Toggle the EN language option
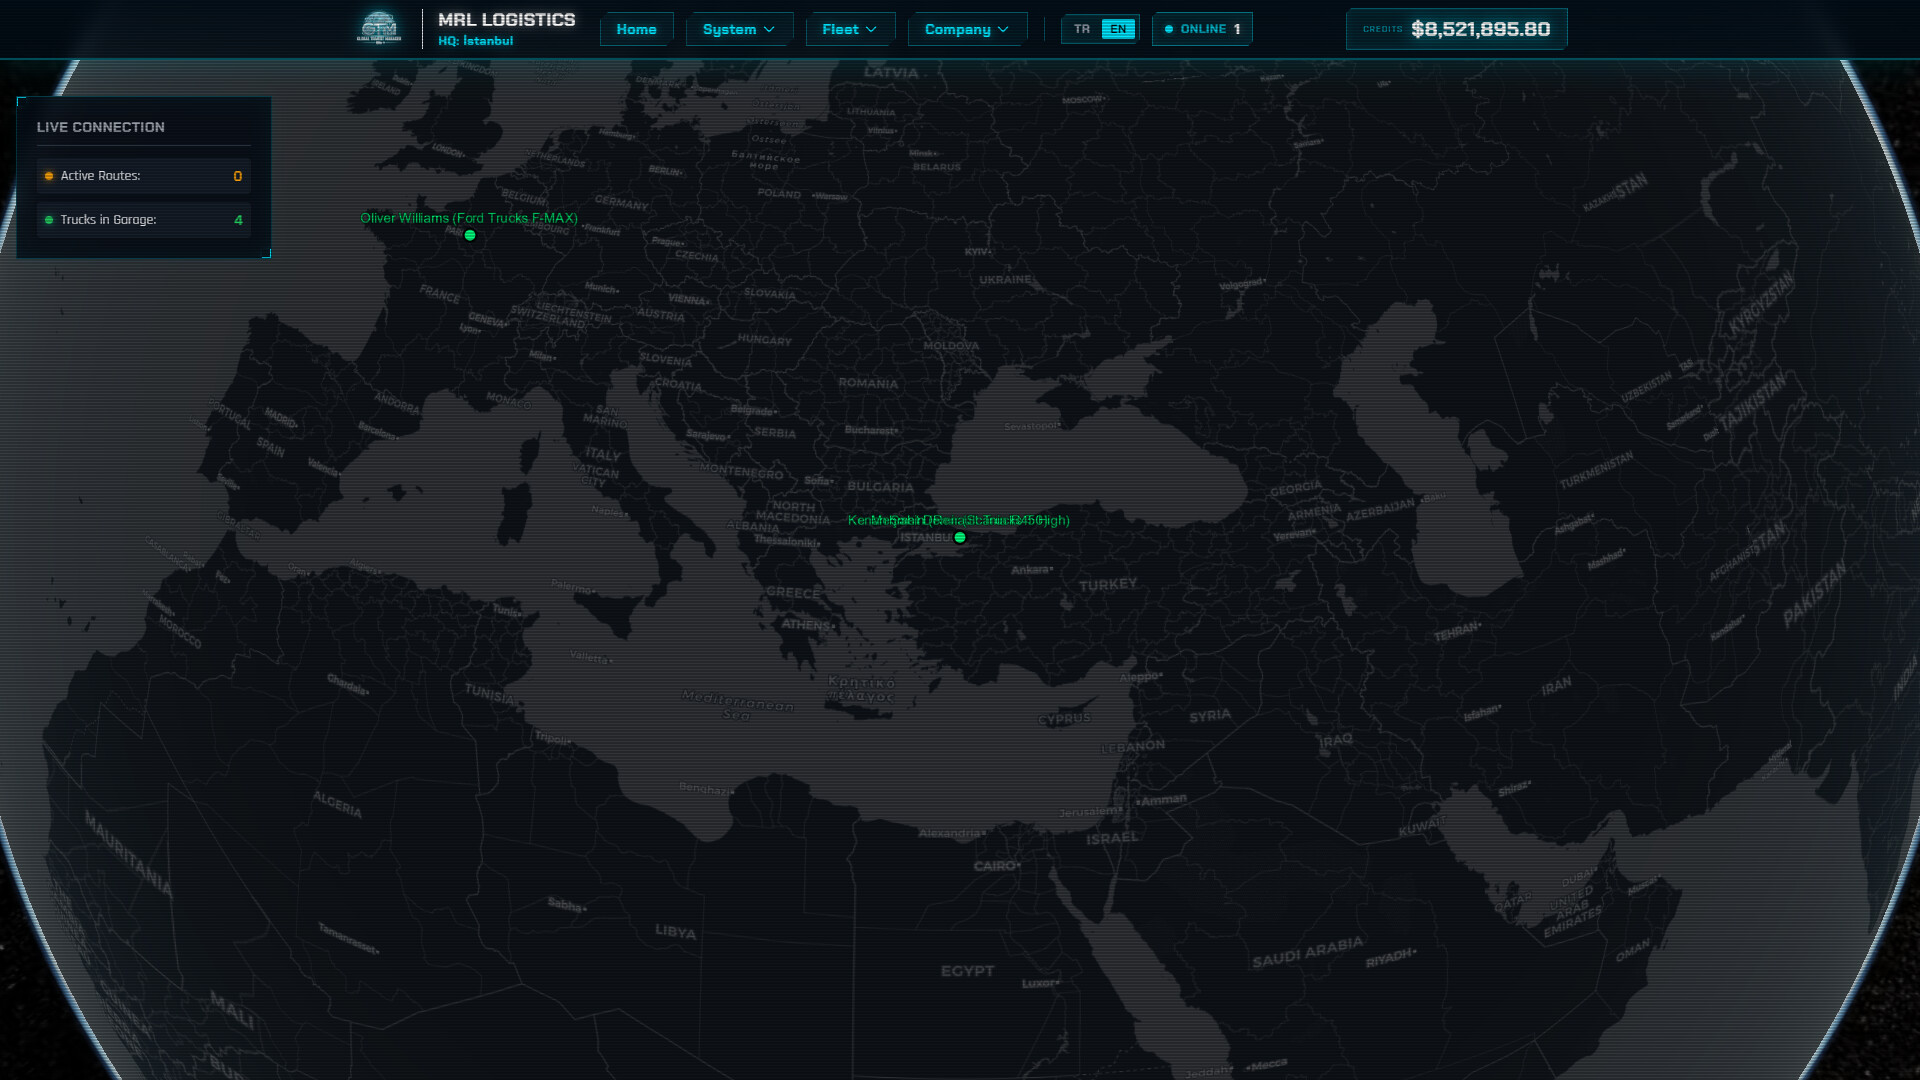1920x1080 pixels. point(1119,29)
